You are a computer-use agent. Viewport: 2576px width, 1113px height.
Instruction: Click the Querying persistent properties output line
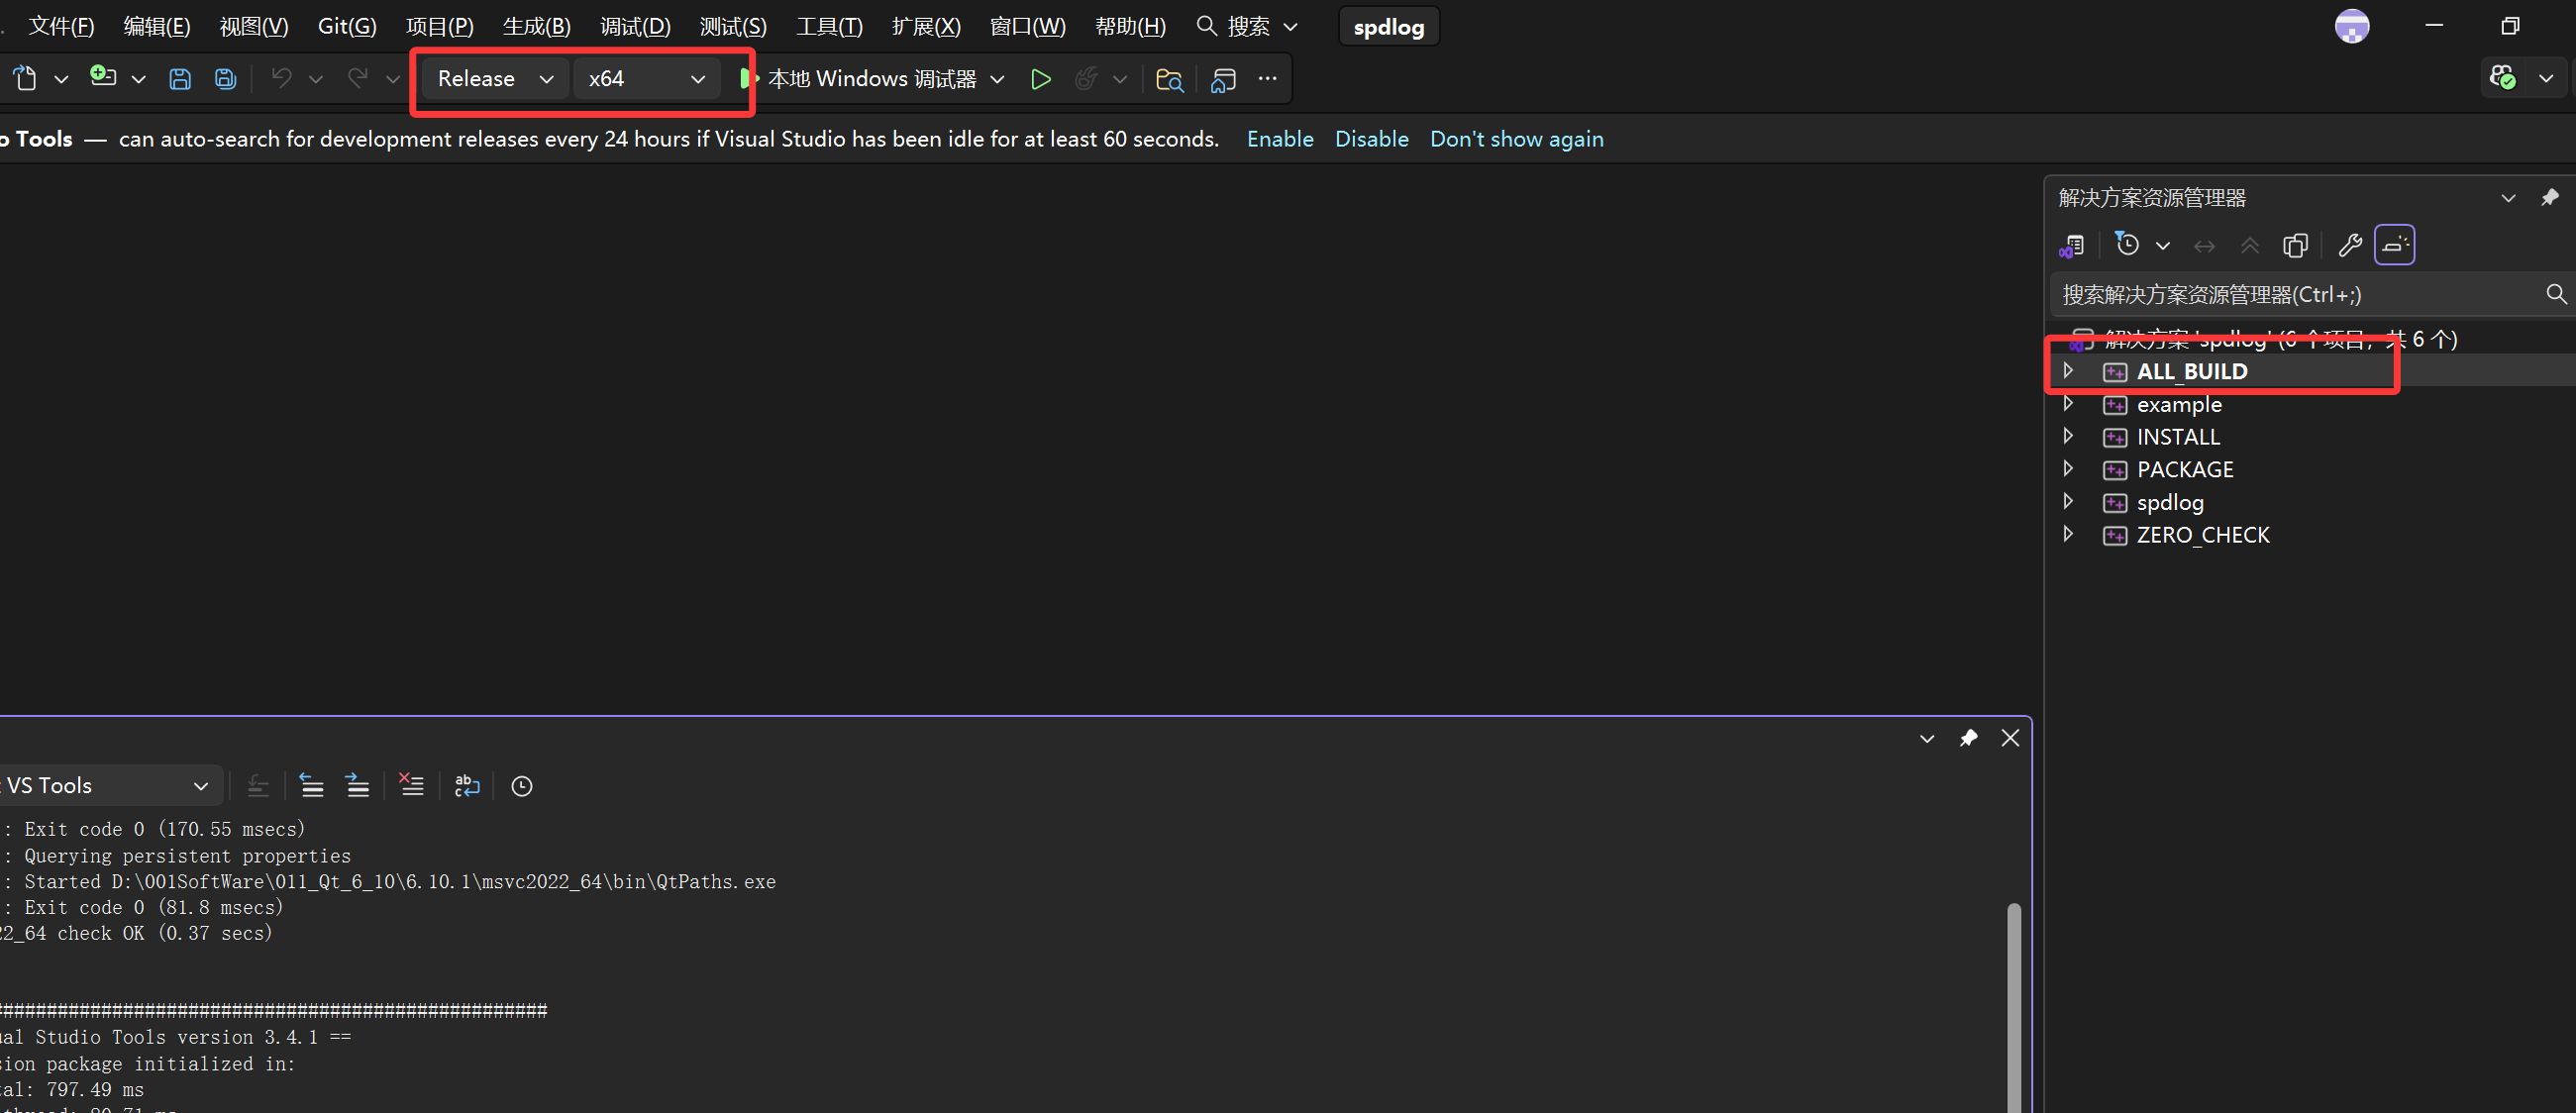187,856
